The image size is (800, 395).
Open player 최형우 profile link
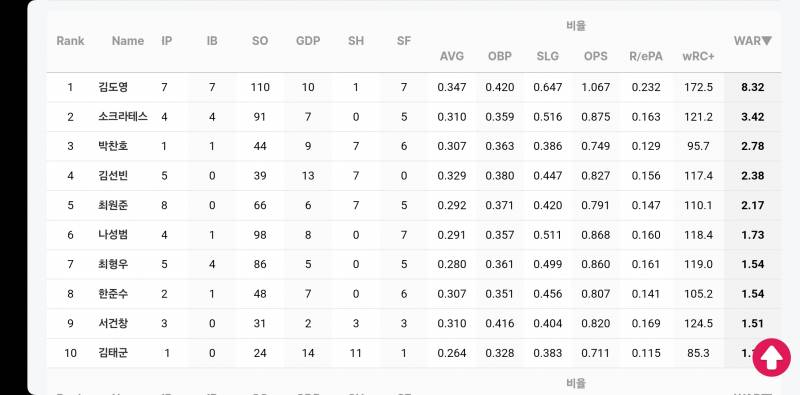click(x=113, y=264)
